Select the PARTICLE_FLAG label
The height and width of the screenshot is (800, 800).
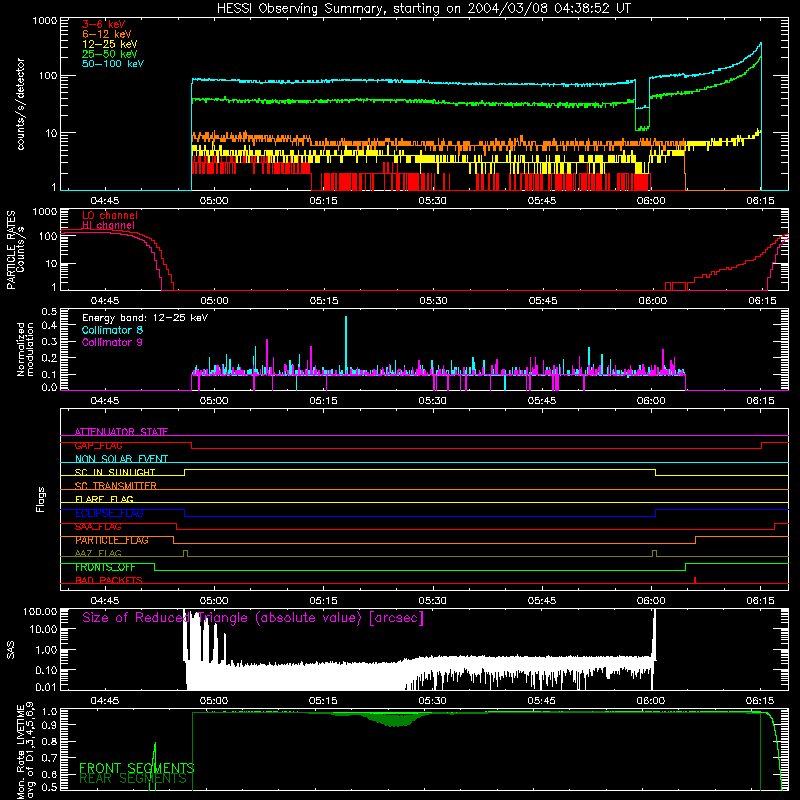click(112, 540)
